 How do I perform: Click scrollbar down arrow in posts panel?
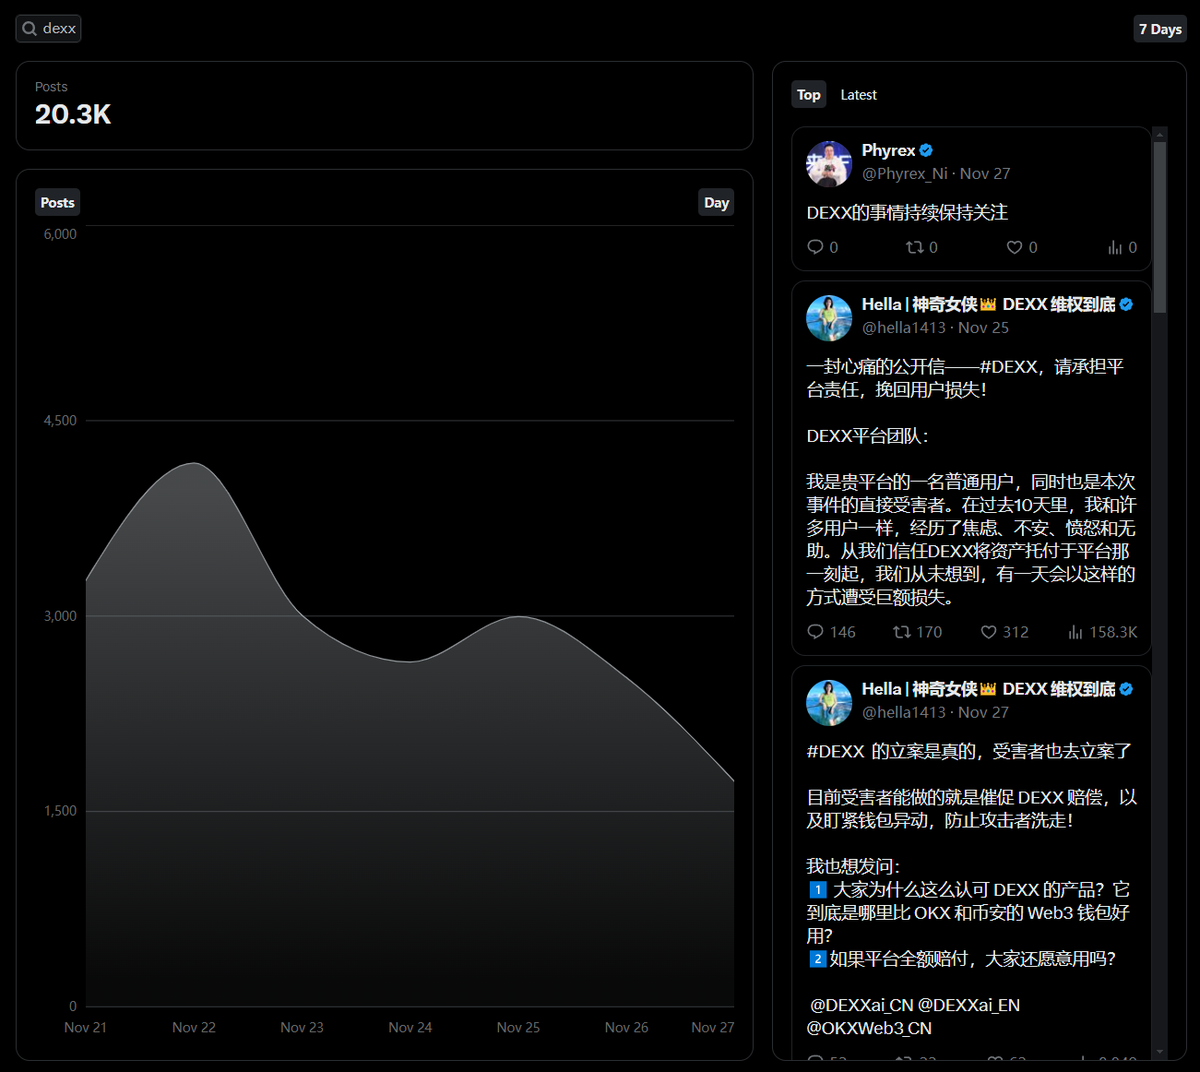click(1160, 1052)
